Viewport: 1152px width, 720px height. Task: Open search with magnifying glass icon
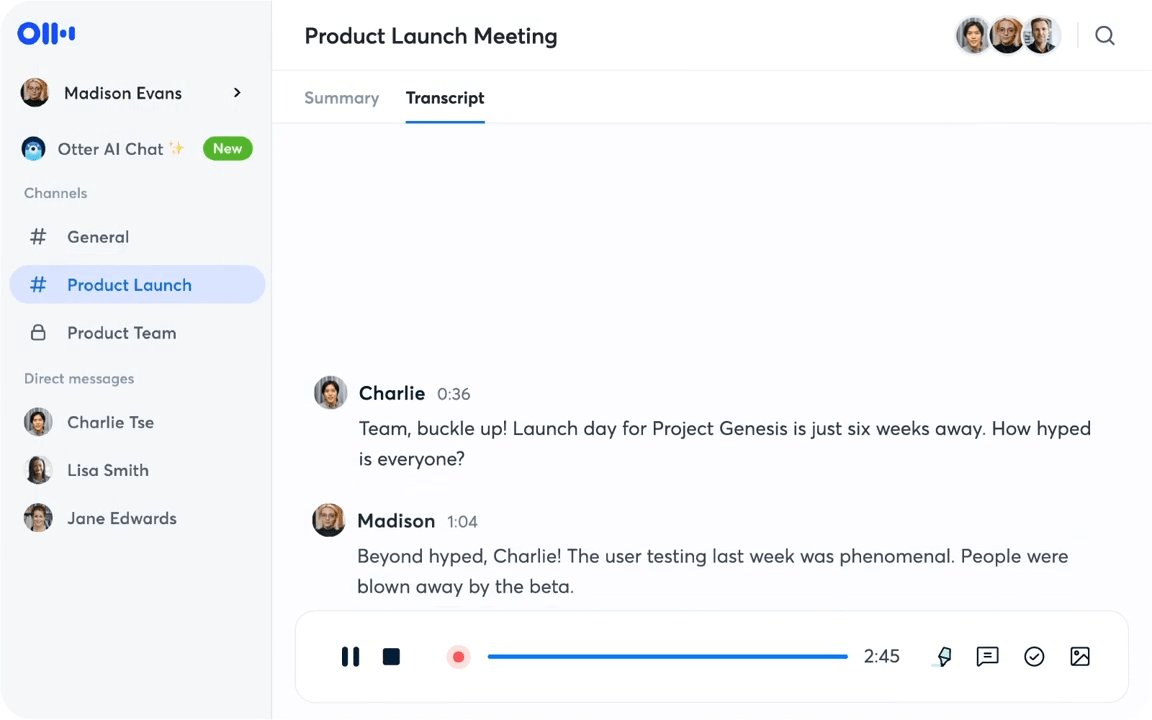[x=1104, y=36]
